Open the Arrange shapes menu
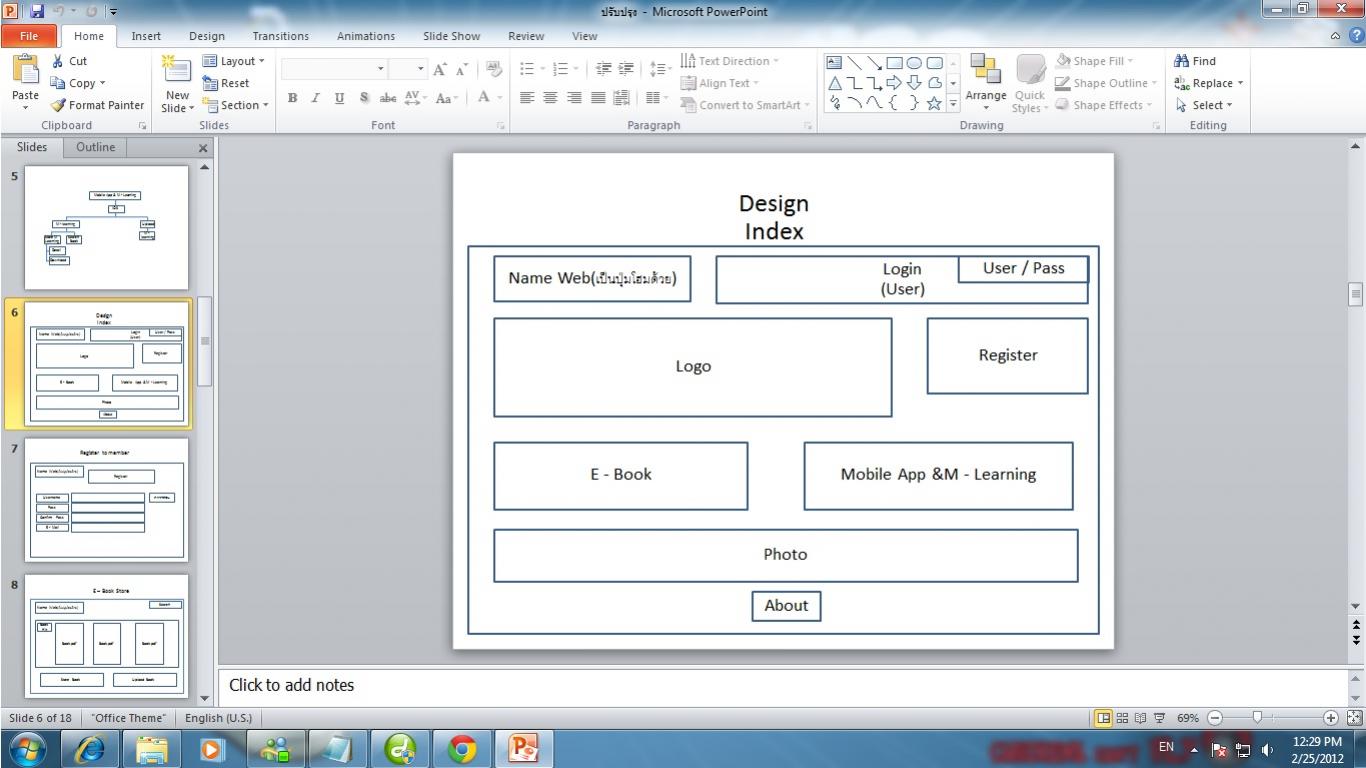The width and height of the screenshot is (1366, 768). (x=986, y=83)
